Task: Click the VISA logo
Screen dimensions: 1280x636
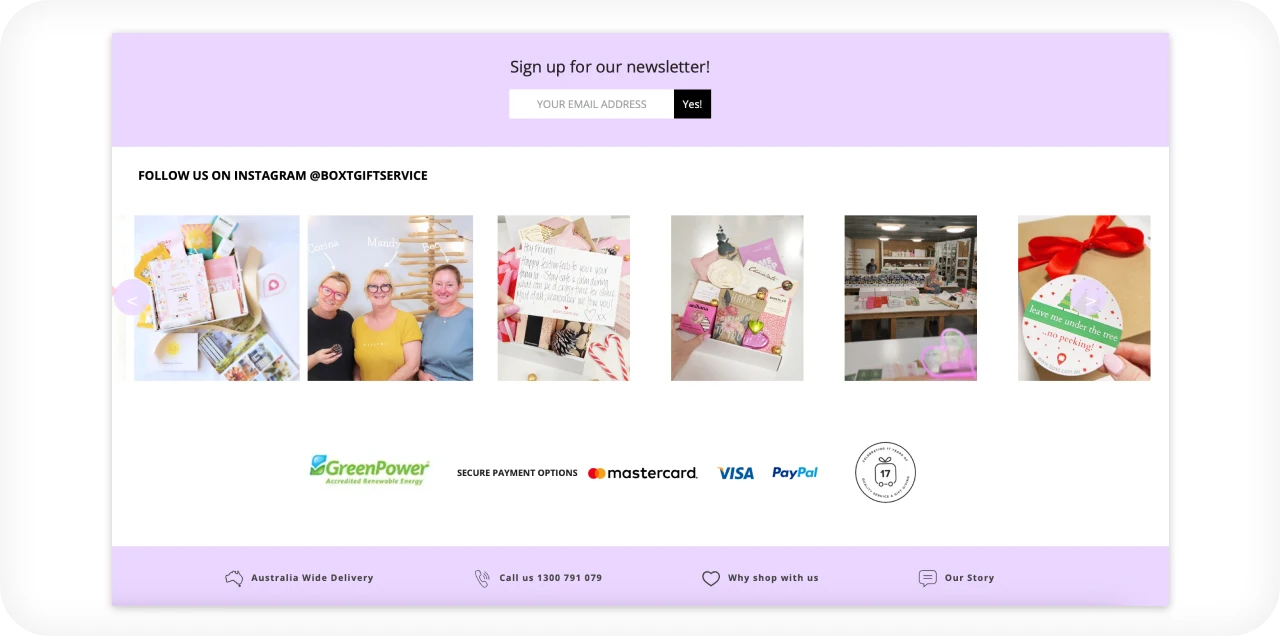Action: click(736, 473)
